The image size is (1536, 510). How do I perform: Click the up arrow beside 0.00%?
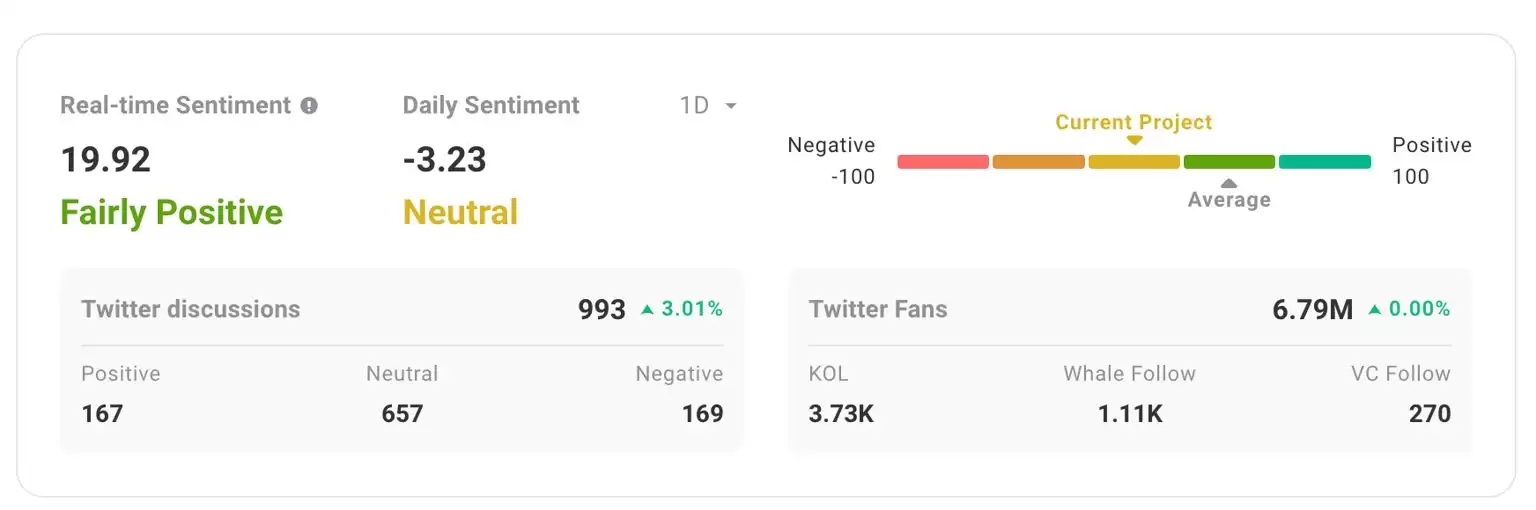tap(1375, 310)
